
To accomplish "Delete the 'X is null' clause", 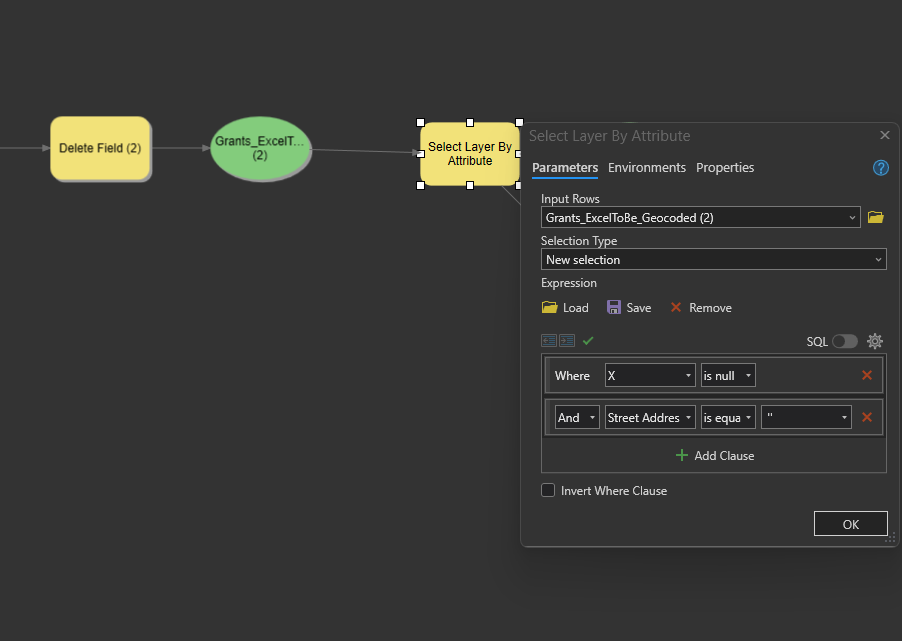I will point(867,376).
